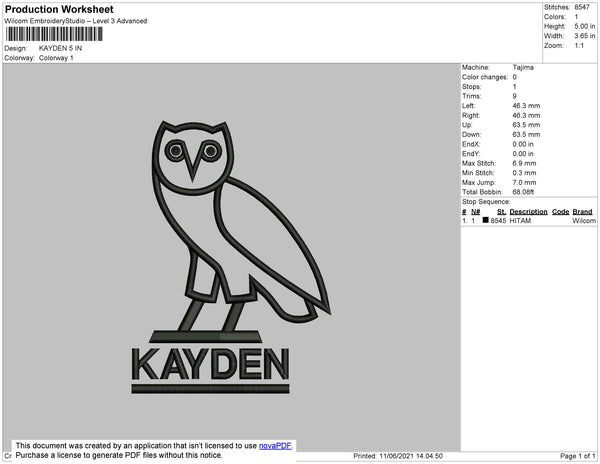Click the Page 1 of 1 footer

tap(578, 456)
